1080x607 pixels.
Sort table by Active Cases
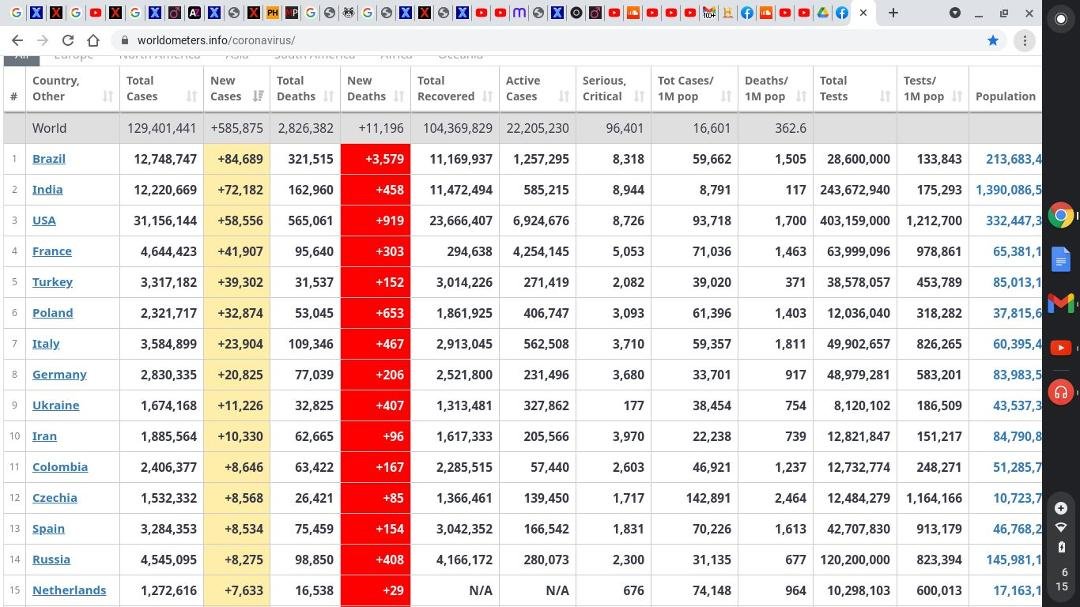point(537,88)
